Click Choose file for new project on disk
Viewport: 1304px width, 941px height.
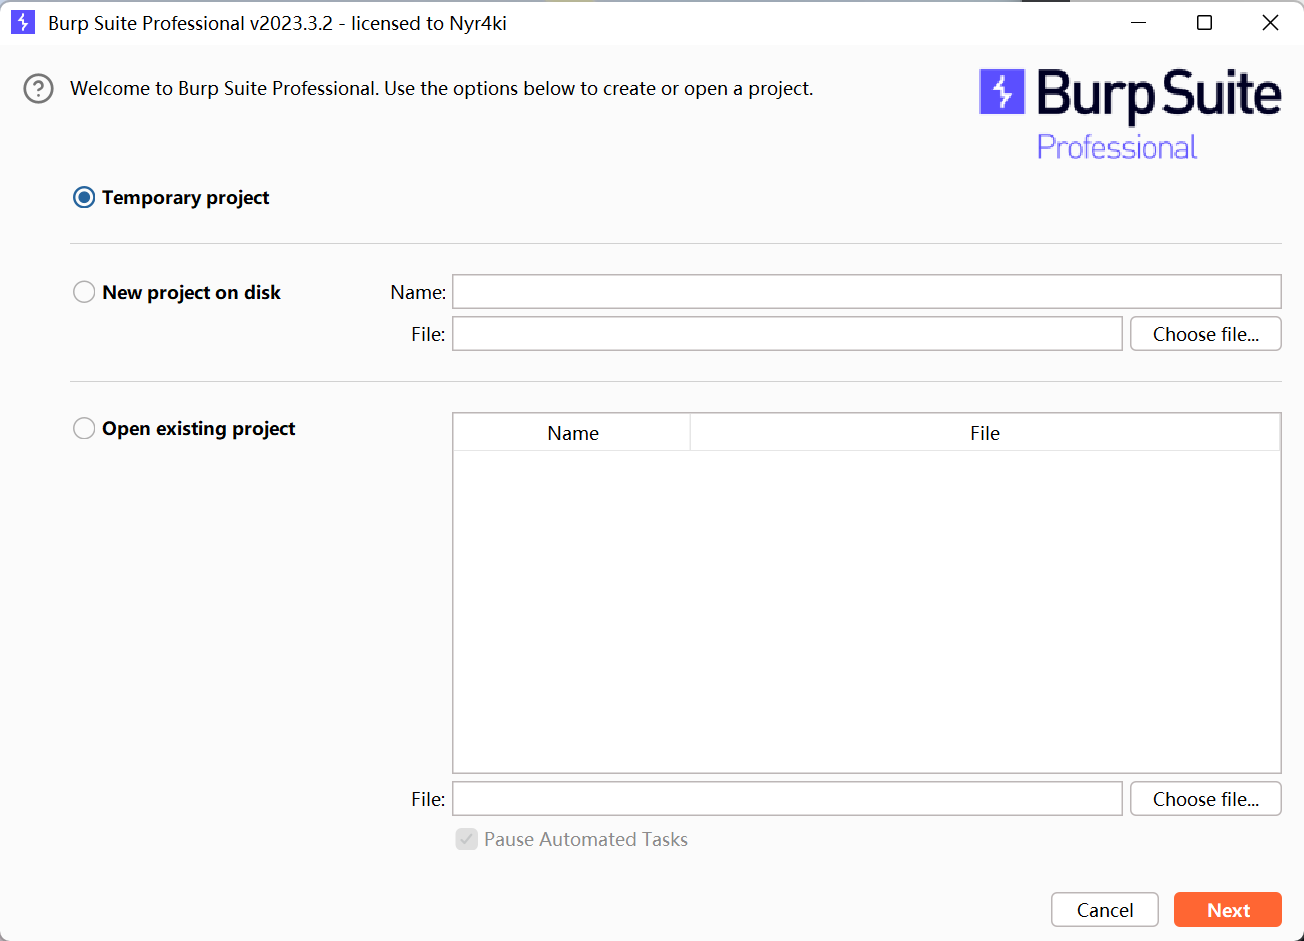click(x=1206, y=334)
